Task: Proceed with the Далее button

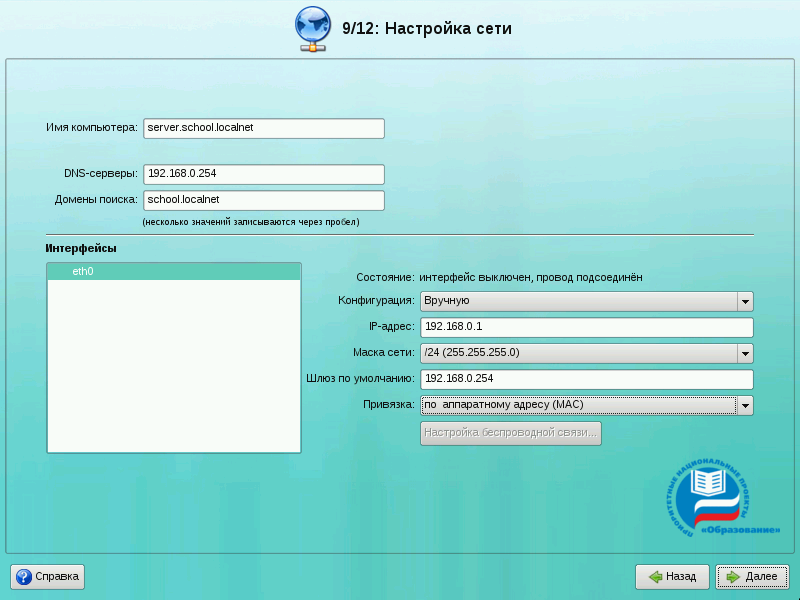Action: [x=752, y=577]
